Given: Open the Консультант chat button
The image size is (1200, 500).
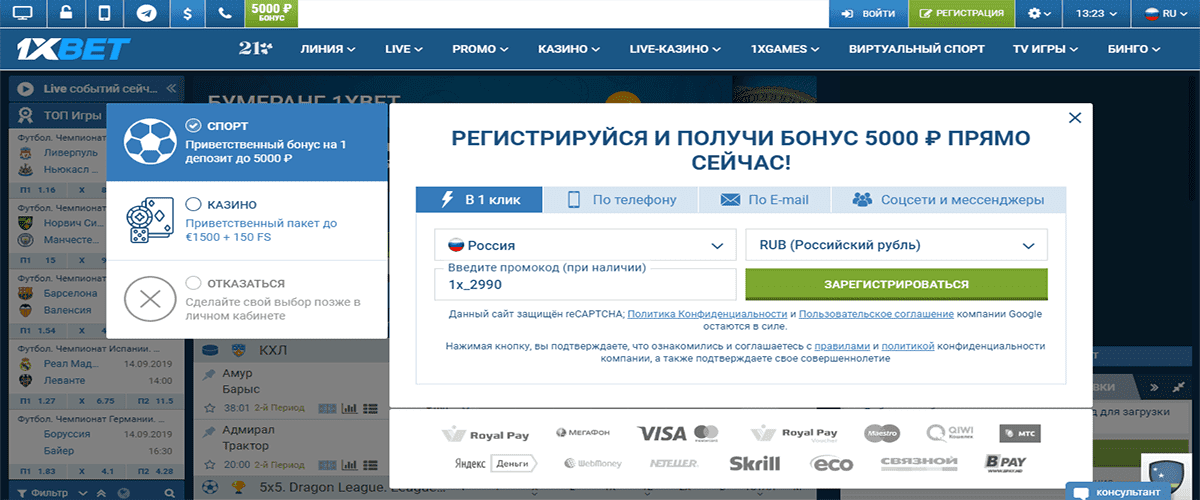Looking at the screenshot, I should (x=1118, y=491).
